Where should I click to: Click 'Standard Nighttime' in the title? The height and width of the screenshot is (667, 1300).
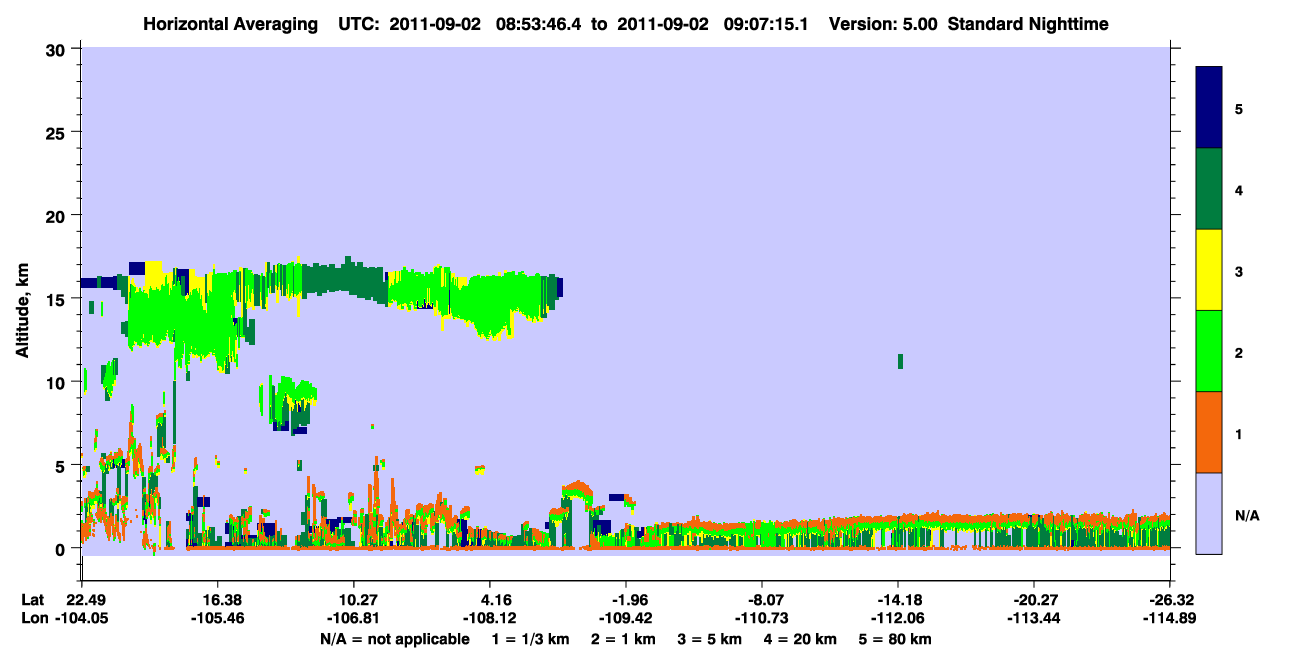1028,23
